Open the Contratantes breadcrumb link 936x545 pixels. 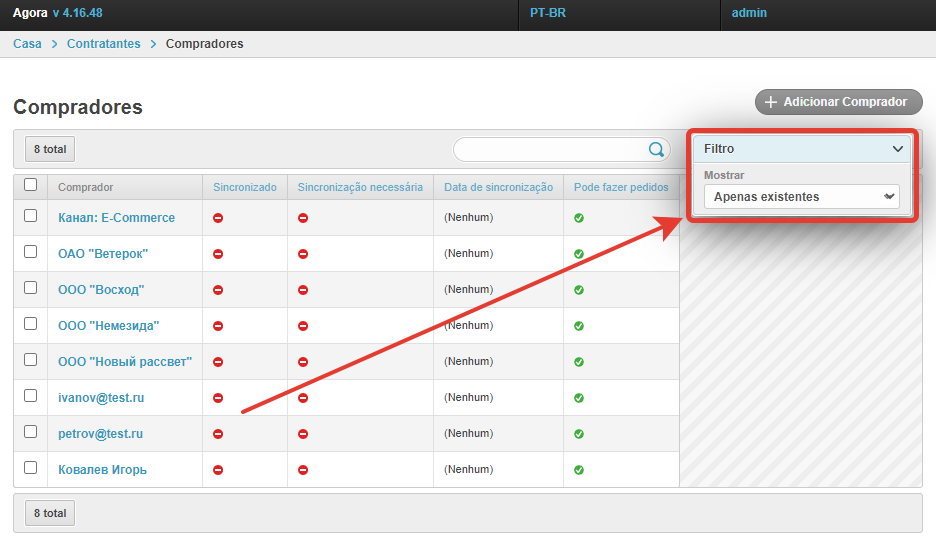click(104, 44)
